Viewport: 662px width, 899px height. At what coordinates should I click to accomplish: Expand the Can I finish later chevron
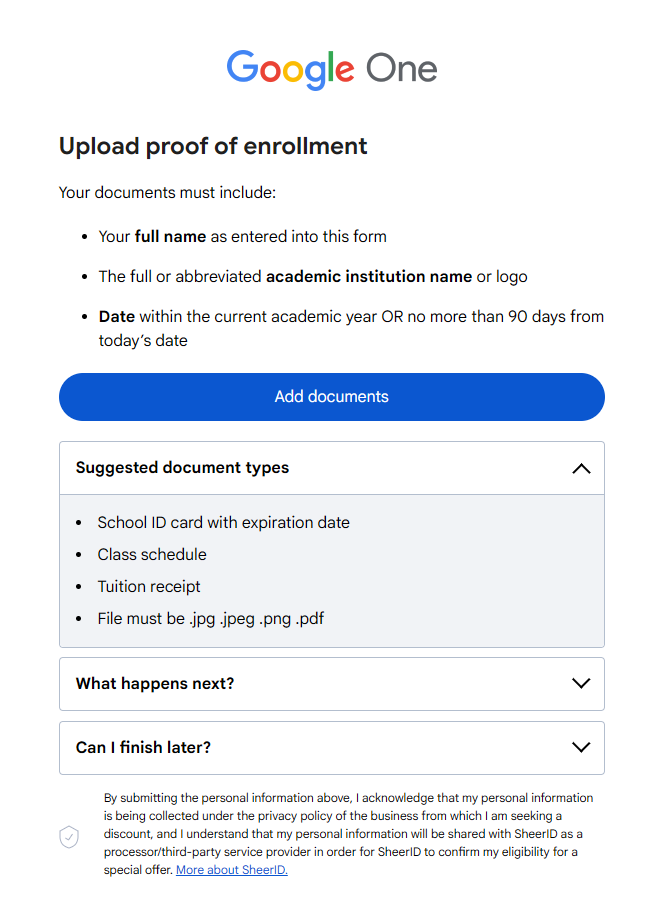pos(581,748)
